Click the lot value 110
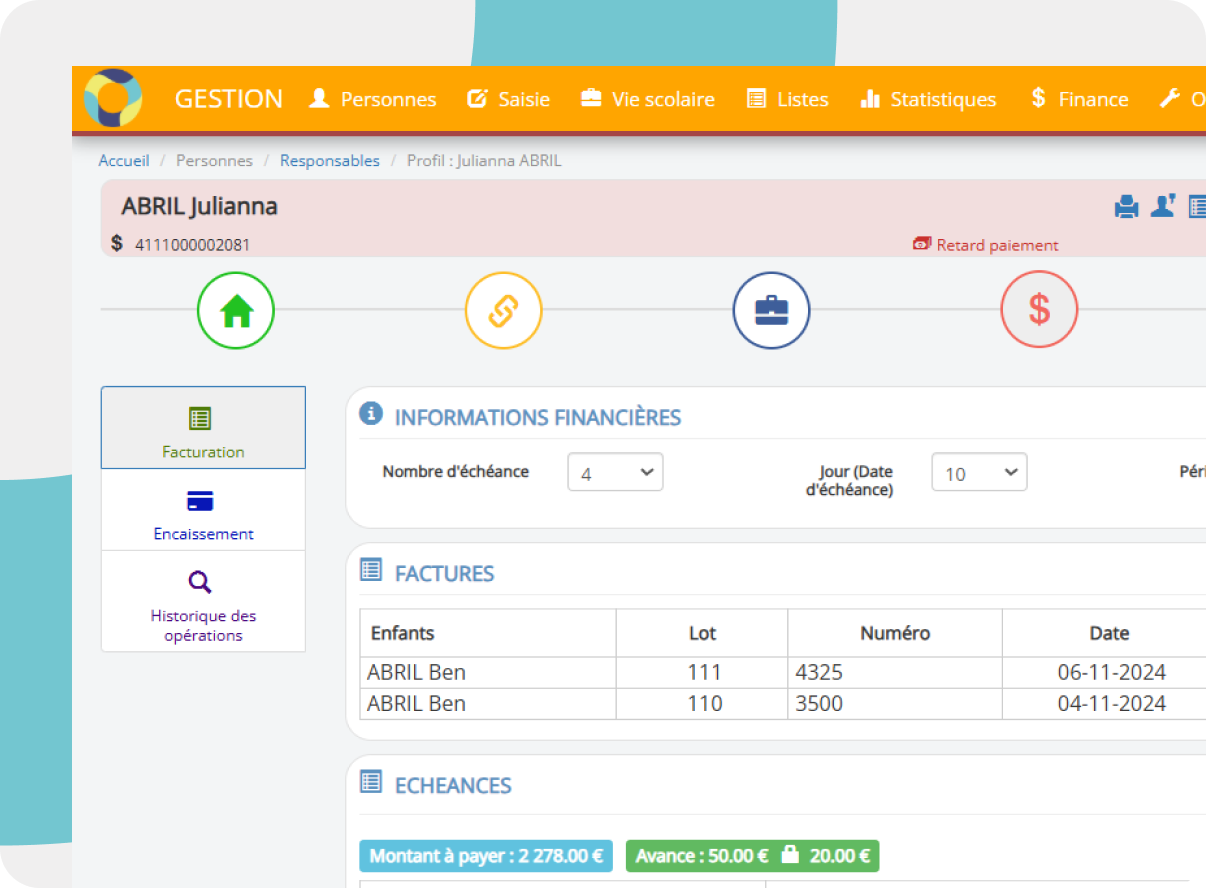The width and height of the screenshot is (1206, 888). coord(705,703)
